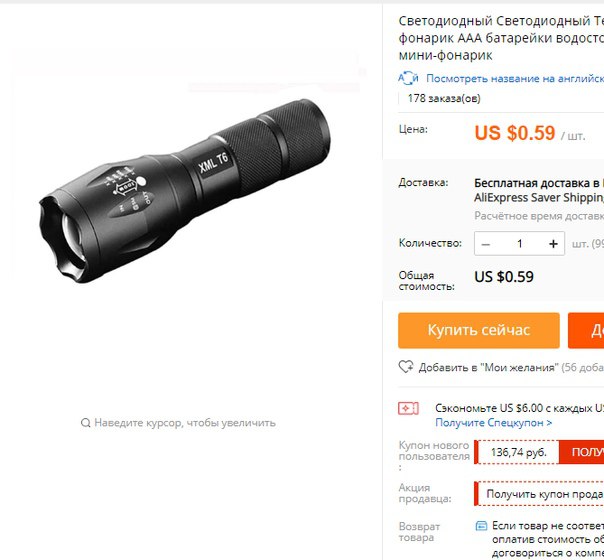Click the red coupon ticket icon
The width and height of the screenshot is (604, 560).
(408, 408)
